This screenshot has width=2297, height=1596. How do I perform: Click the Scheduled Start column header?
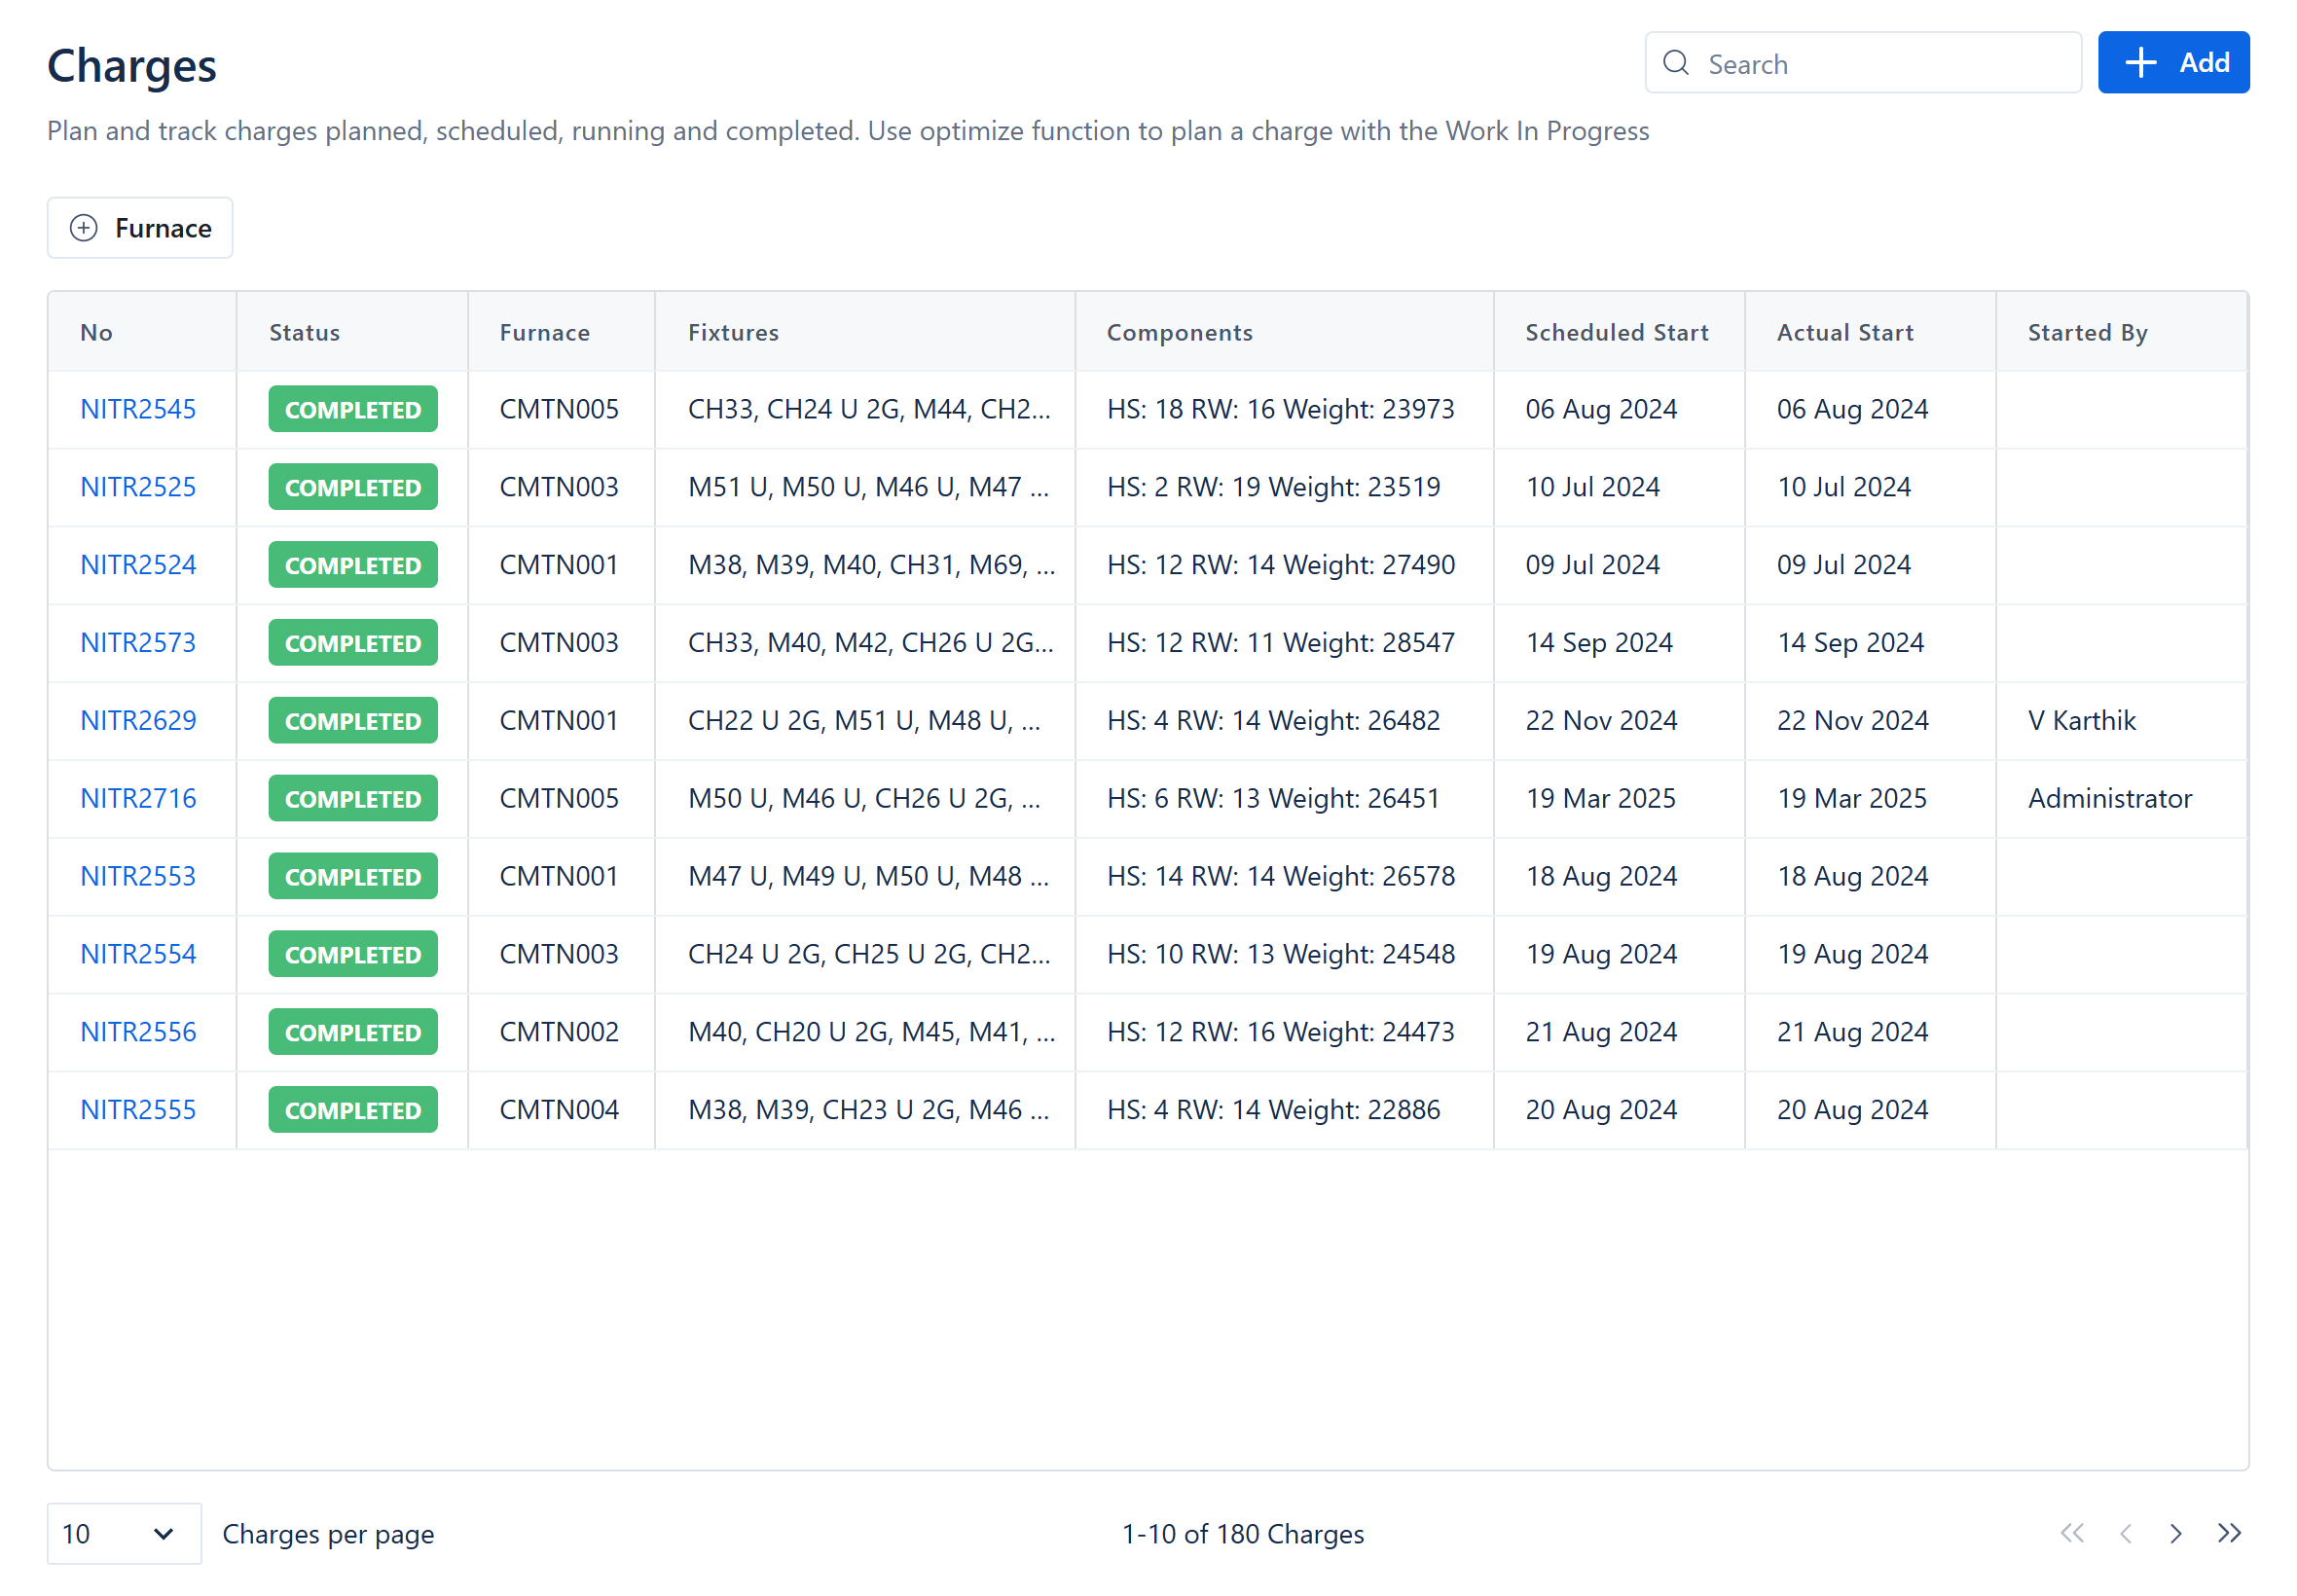pos(1616,332)
